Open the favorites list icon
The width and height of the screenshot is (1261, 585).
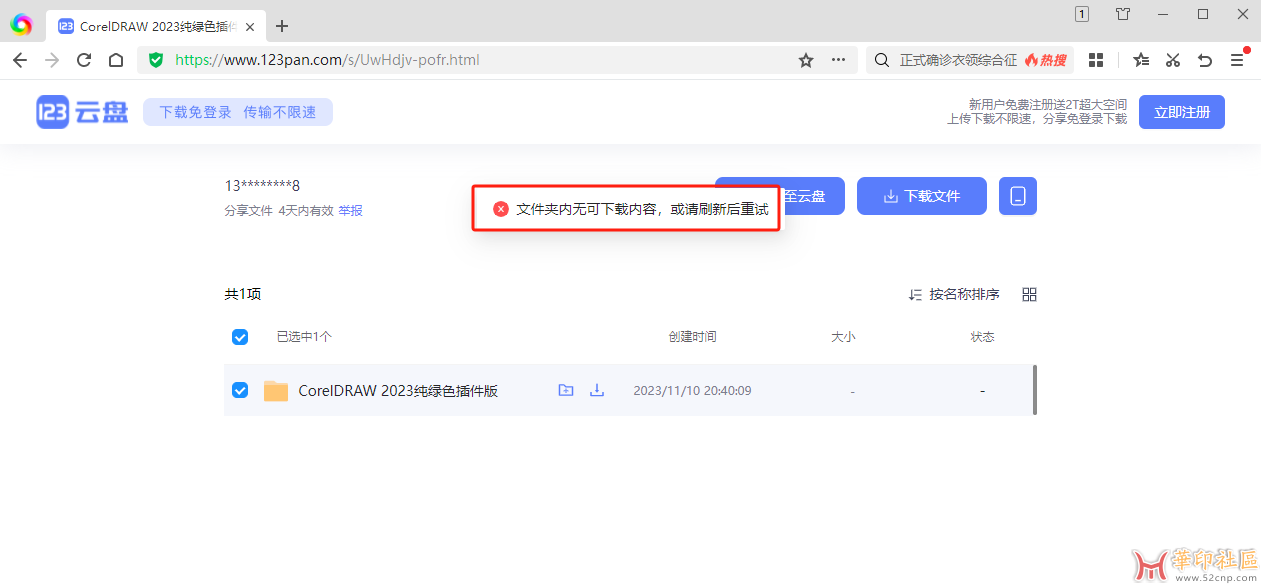pyautogui.click(x=1141, y=60)
